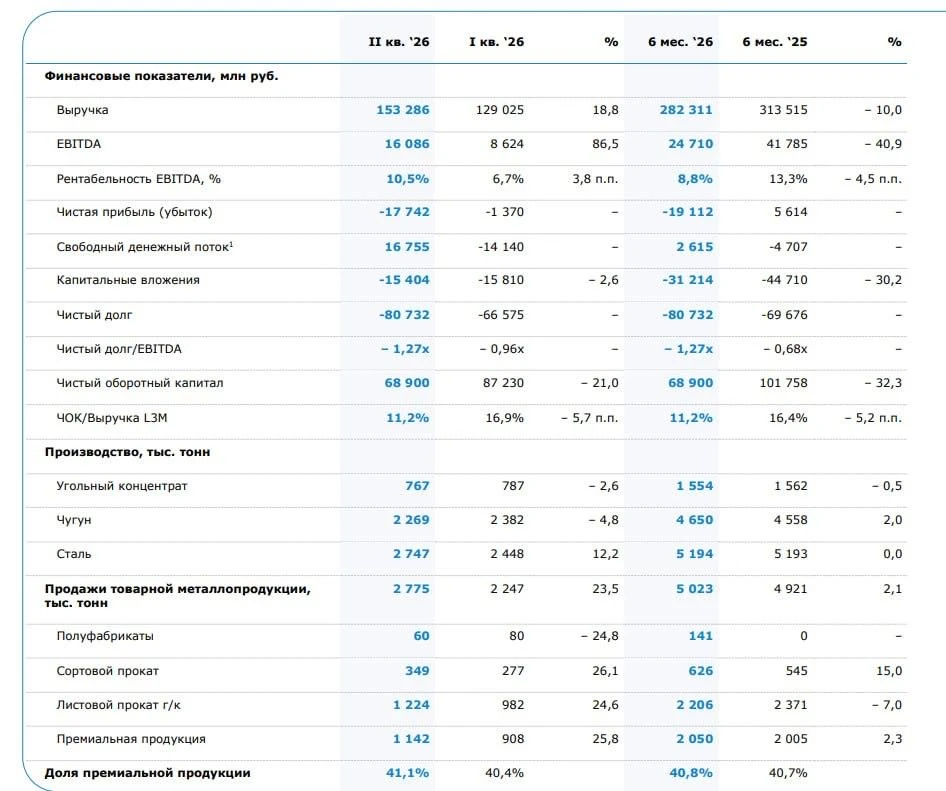Click the Рентабельность EBITDA, % label
The width and height of the screenshot is (946, 791).
pyautogui.click(x=139, y=179)
